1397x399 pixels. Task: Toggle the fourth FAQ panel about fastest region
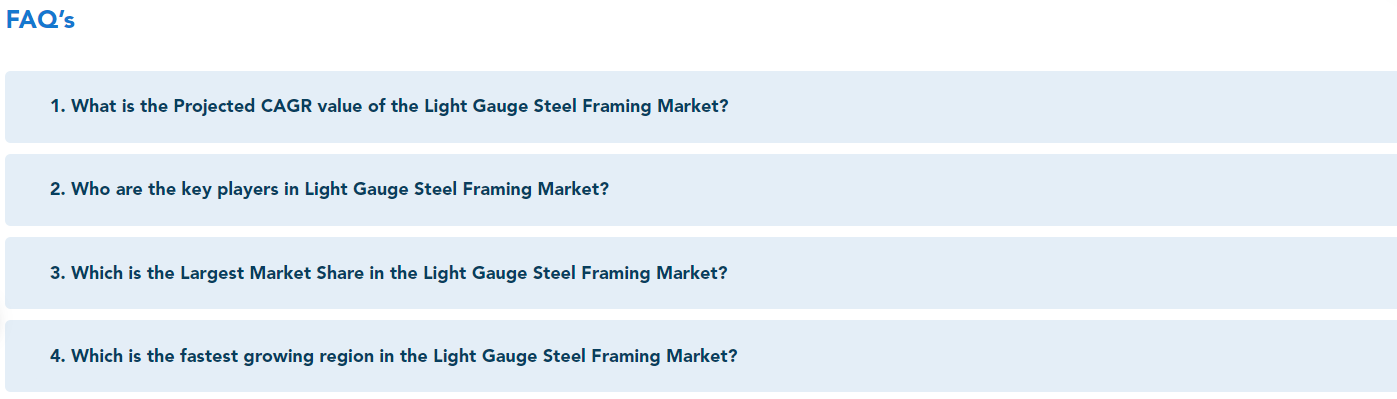[700, 356]
